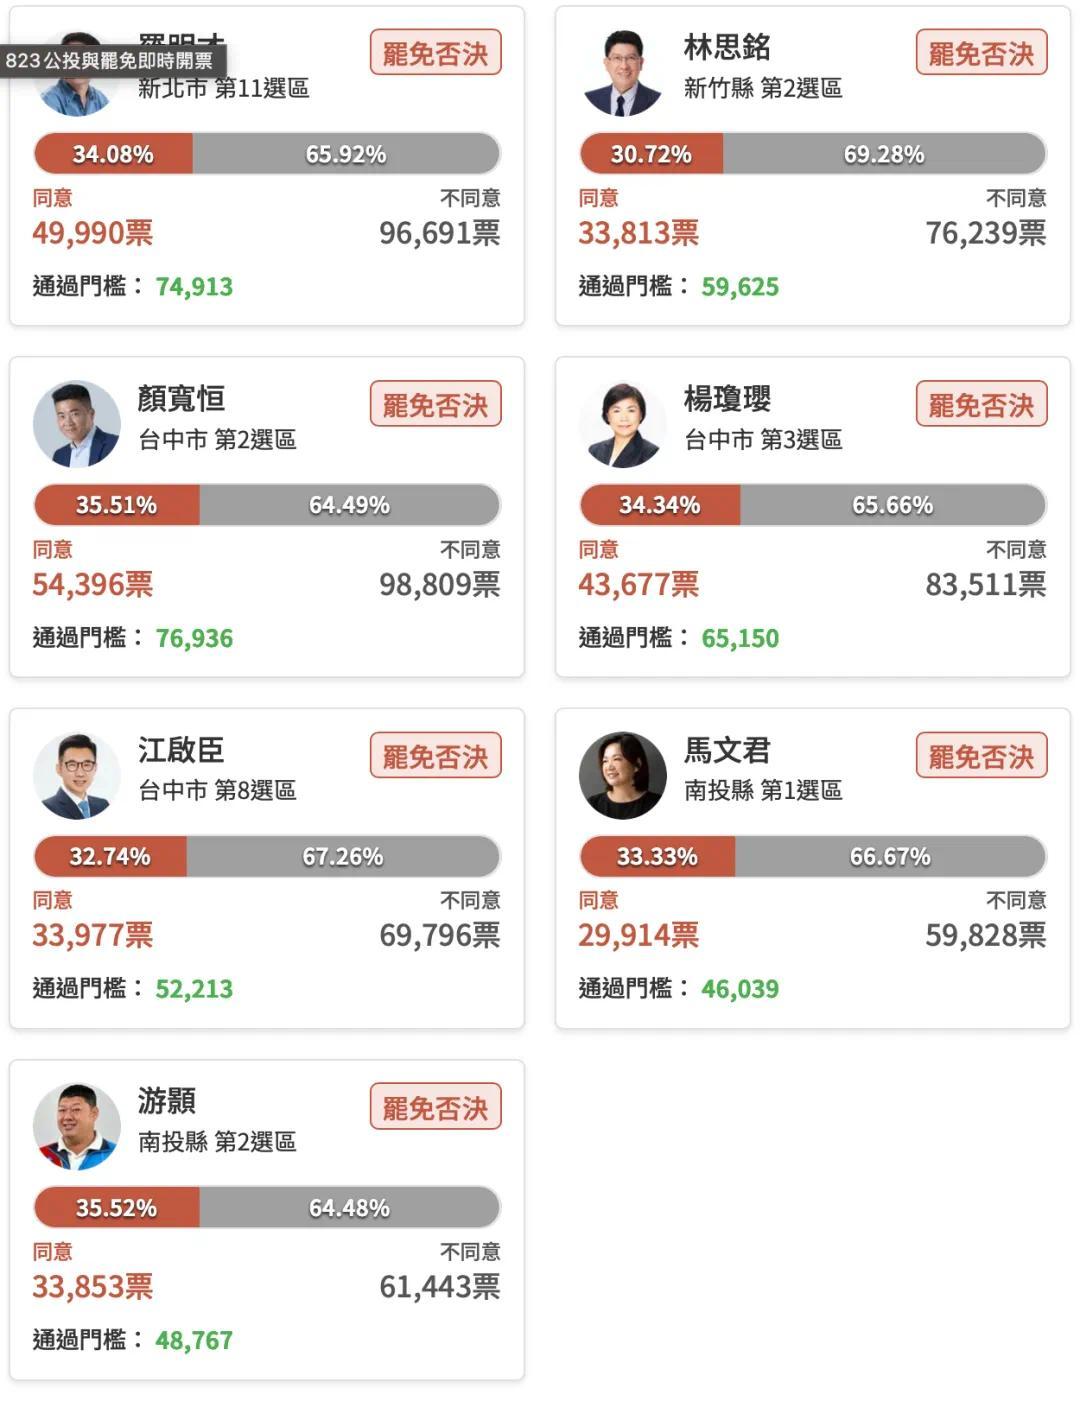Select 游顥's profile photo
1080x1401 pixels.
click(x=76, y=1126)
